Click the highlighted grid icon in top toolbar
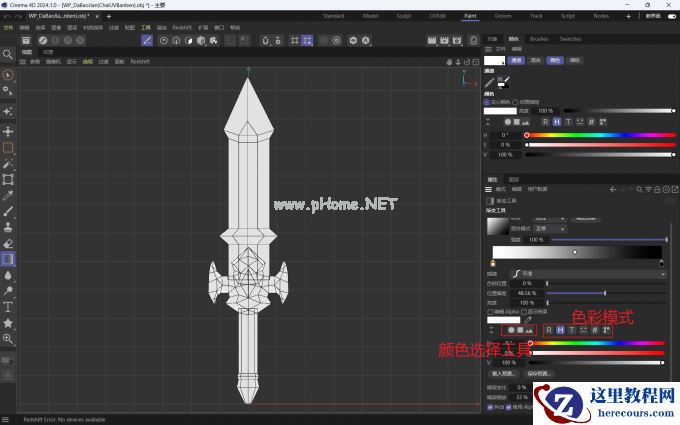Viewport: 680px width, 425px height. pyautogui.click(x=307, y=40)
